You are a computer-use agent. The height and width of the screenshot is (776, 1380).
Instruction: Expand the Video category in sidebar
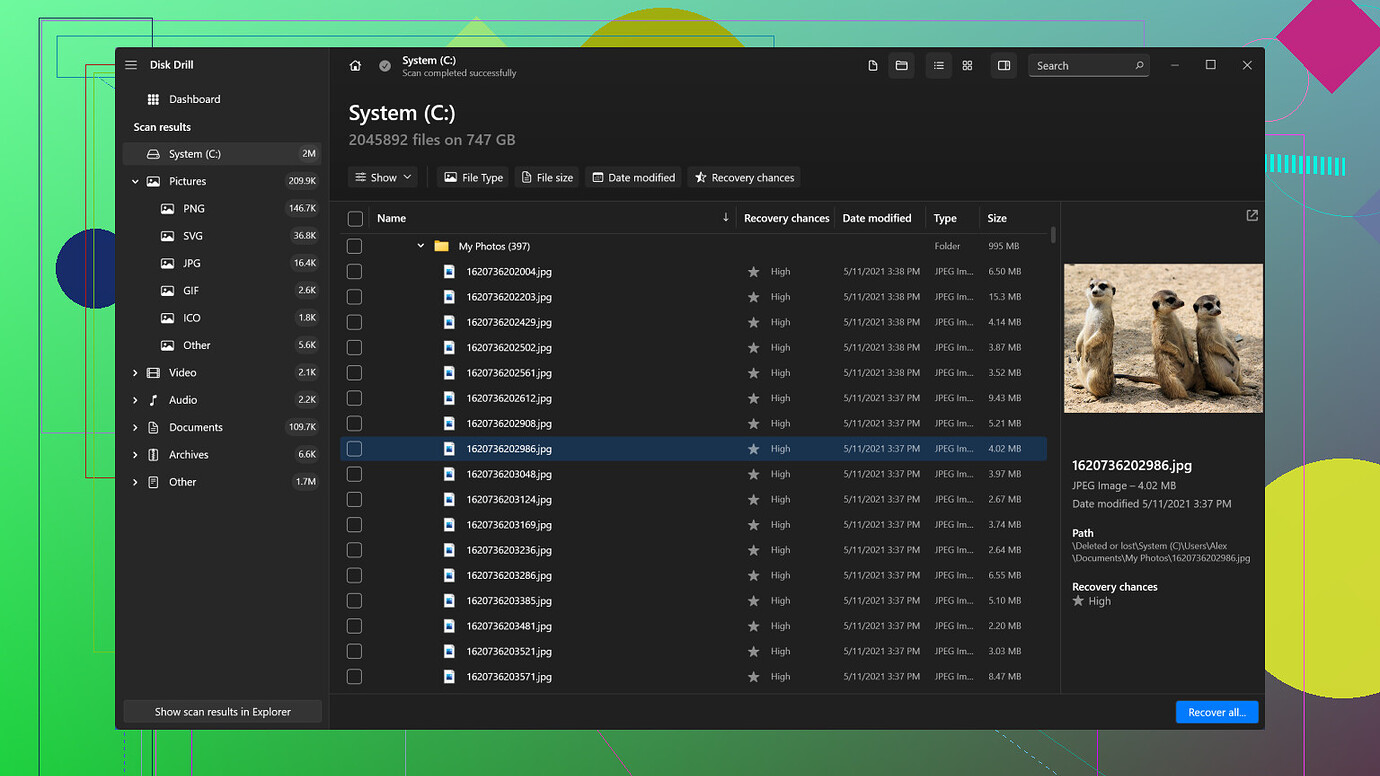point(135,373)
